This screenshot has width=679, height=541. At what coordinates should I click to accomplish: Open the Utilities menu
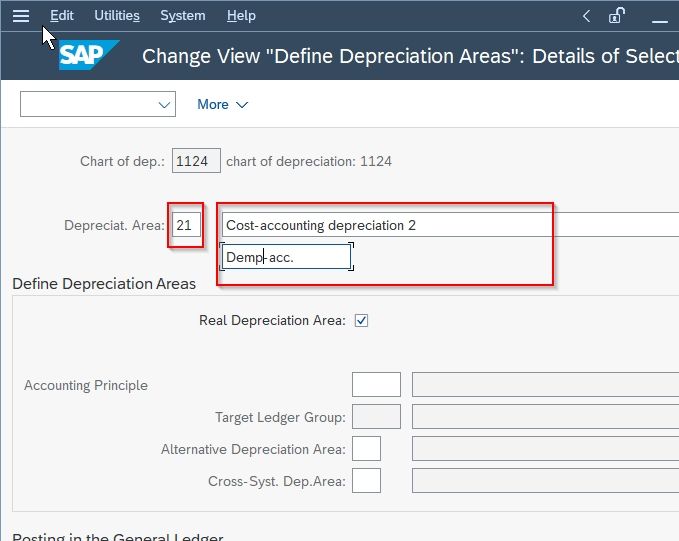pos(117,16)
